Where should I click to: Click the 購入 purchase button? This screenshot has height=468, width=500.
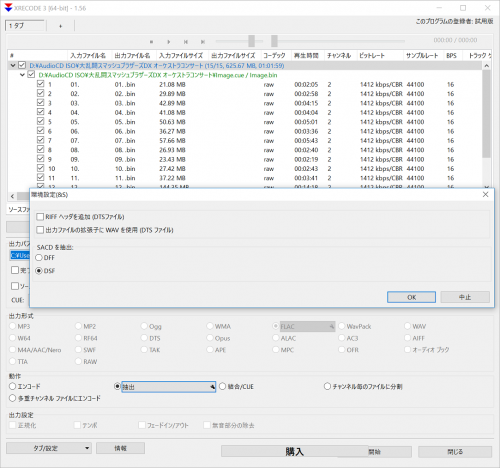pos(295,452)
